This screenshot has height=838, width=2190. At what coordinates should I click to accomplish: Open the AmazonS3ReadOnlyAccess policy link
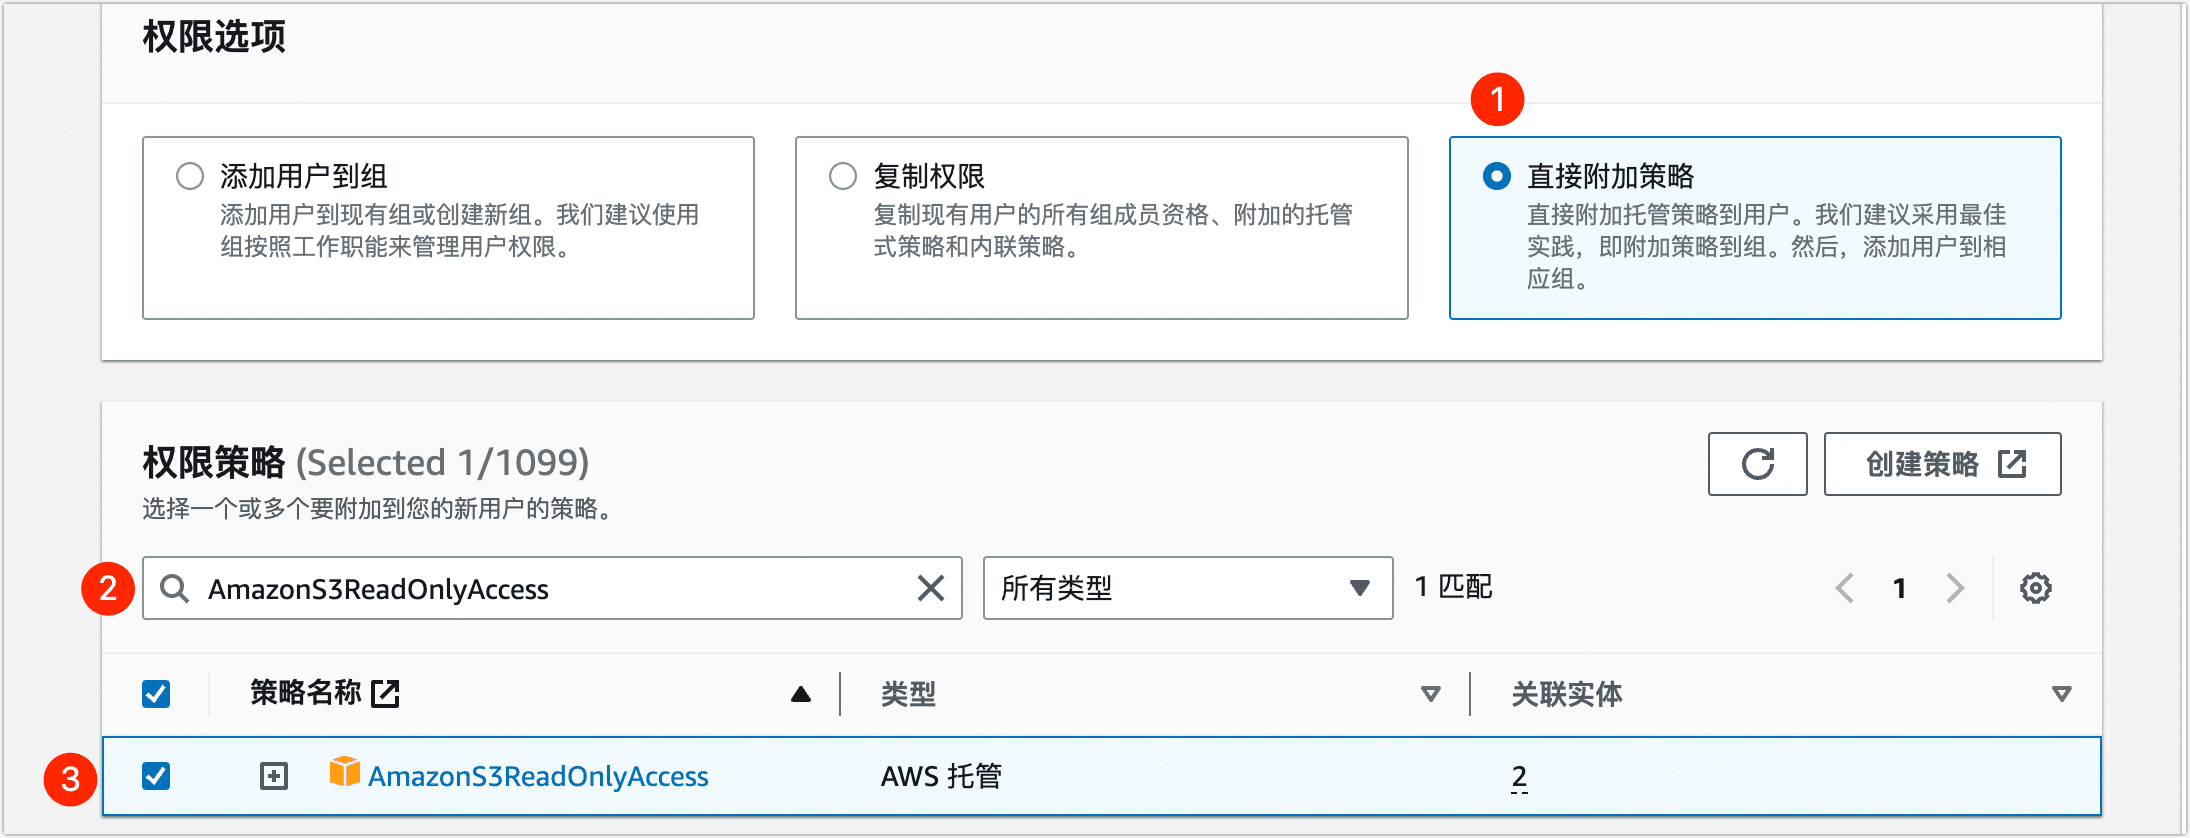(x=538, y=776)
